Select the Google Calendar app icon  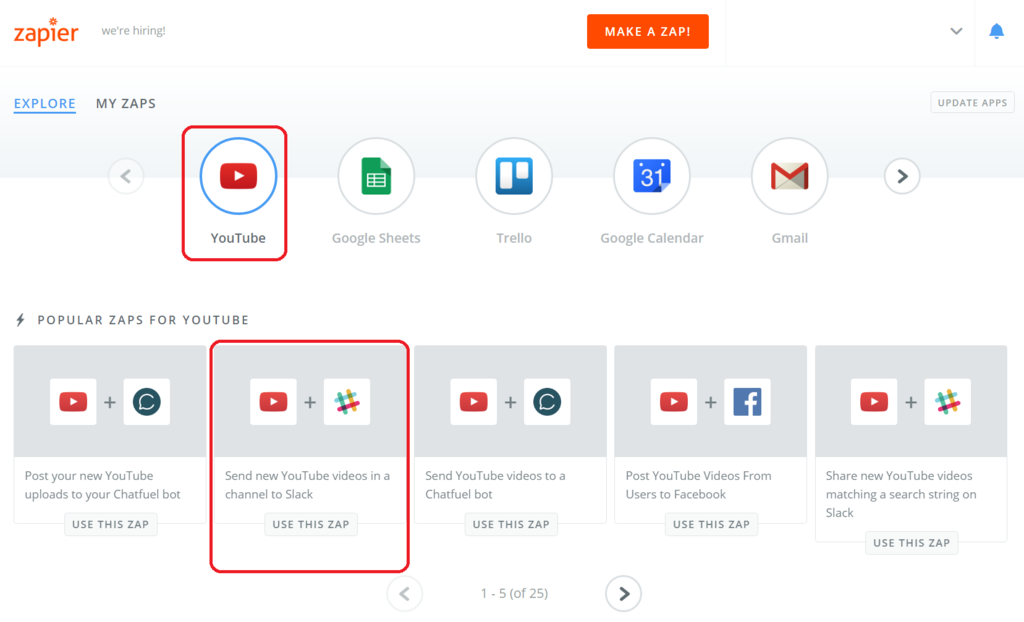click(x=652, y=176)
